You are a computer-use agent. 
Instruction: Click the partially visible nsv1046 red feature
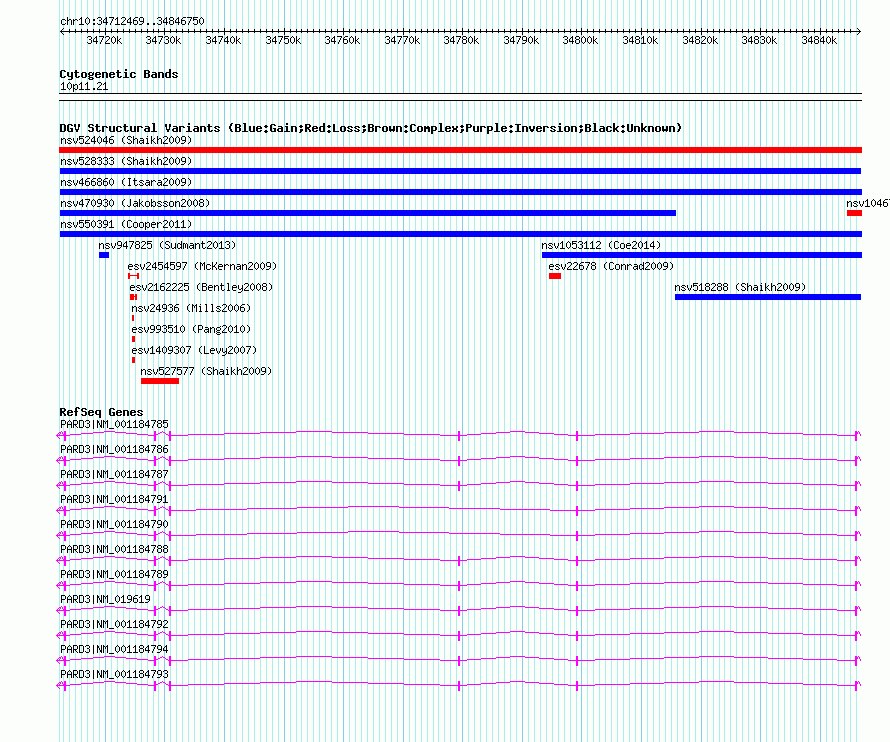[x=854, y=213]
